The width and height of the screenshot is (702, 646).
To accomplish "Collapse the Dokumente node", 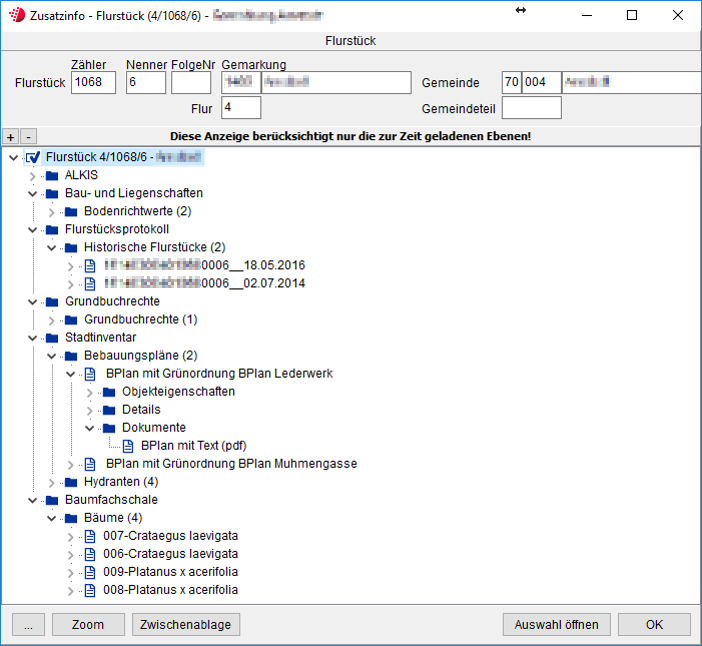I will (90, 428).
